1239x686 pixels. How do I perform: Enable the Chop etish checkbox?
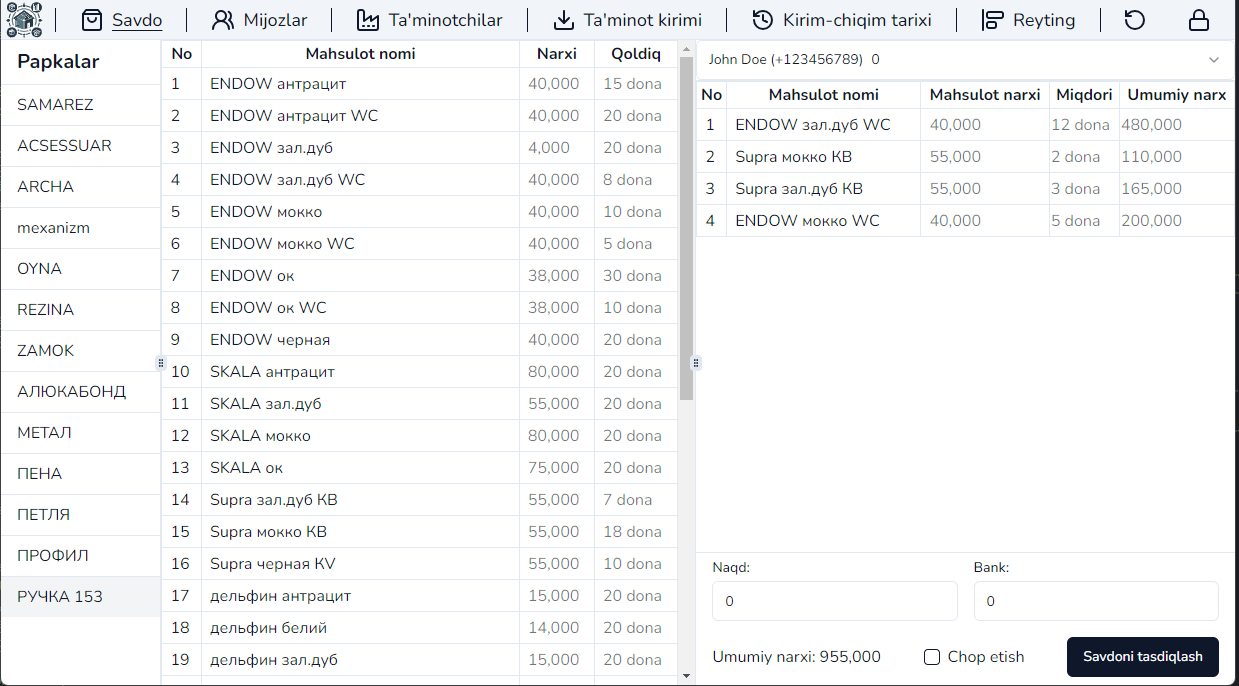(x=931, y=657)
